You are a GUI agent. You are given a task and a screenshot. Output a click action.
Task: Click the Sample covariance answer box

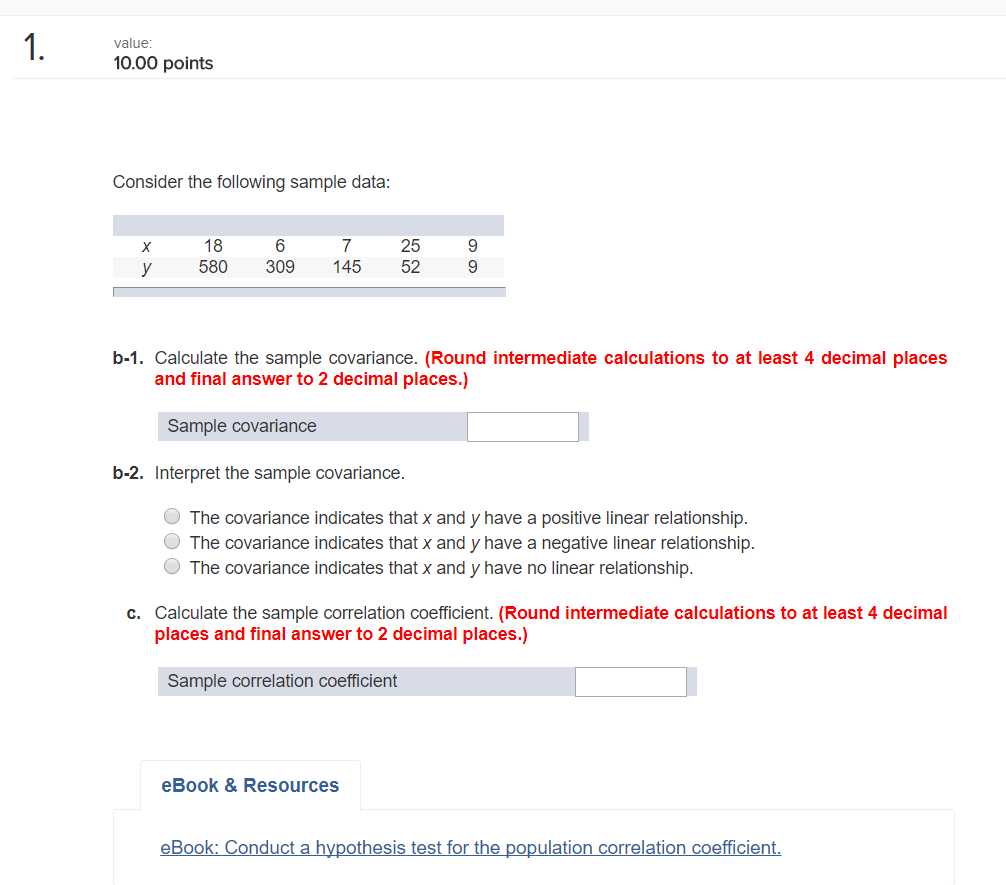coord(522,427)
